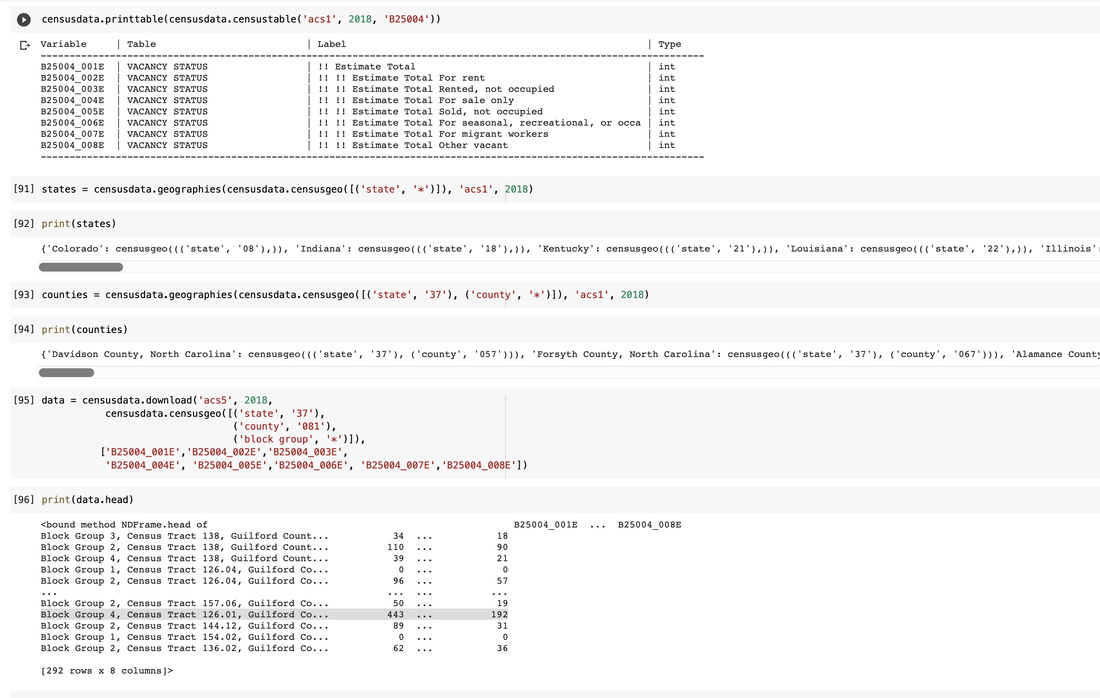This screenshot has width=1100, height=698.
Task: Click the B25004_005E variable row
Action: 358,112
